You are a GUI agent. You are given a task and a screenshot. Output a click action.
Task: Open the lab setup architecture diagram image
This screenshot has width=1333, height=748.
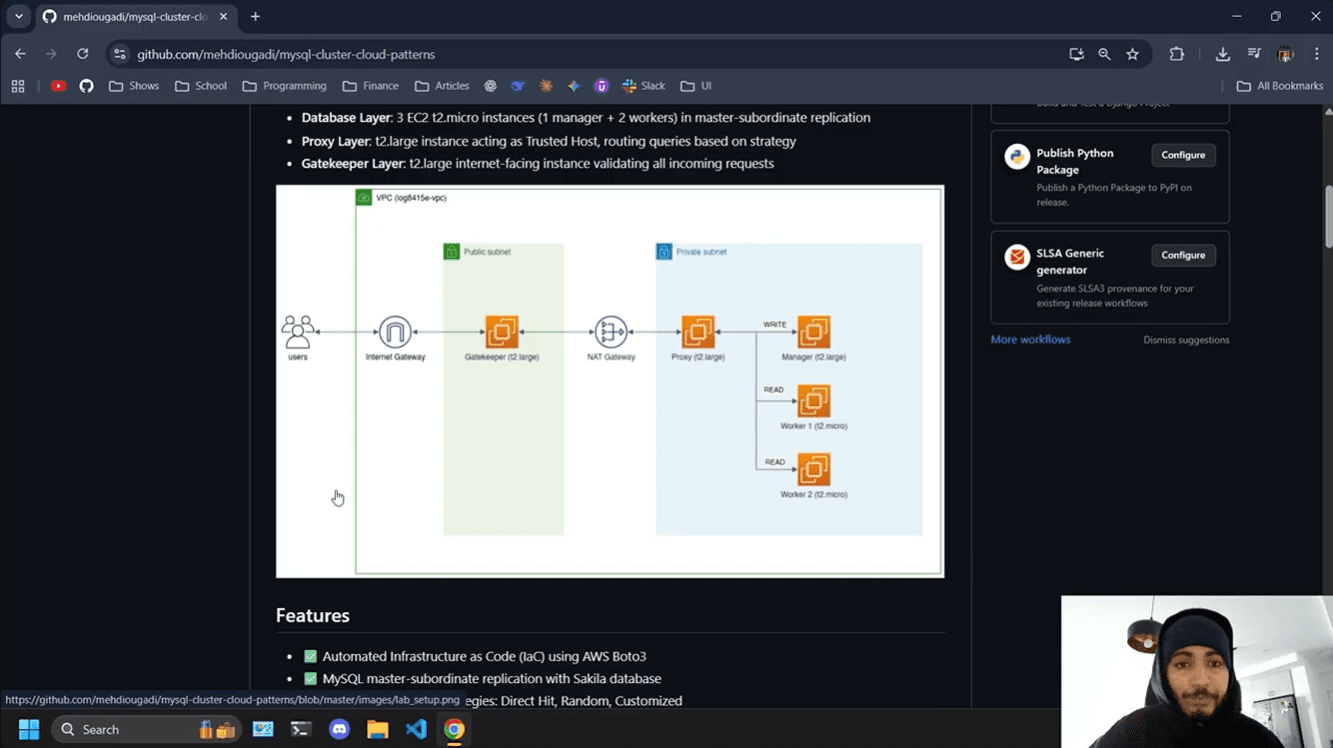pos(610,381)
